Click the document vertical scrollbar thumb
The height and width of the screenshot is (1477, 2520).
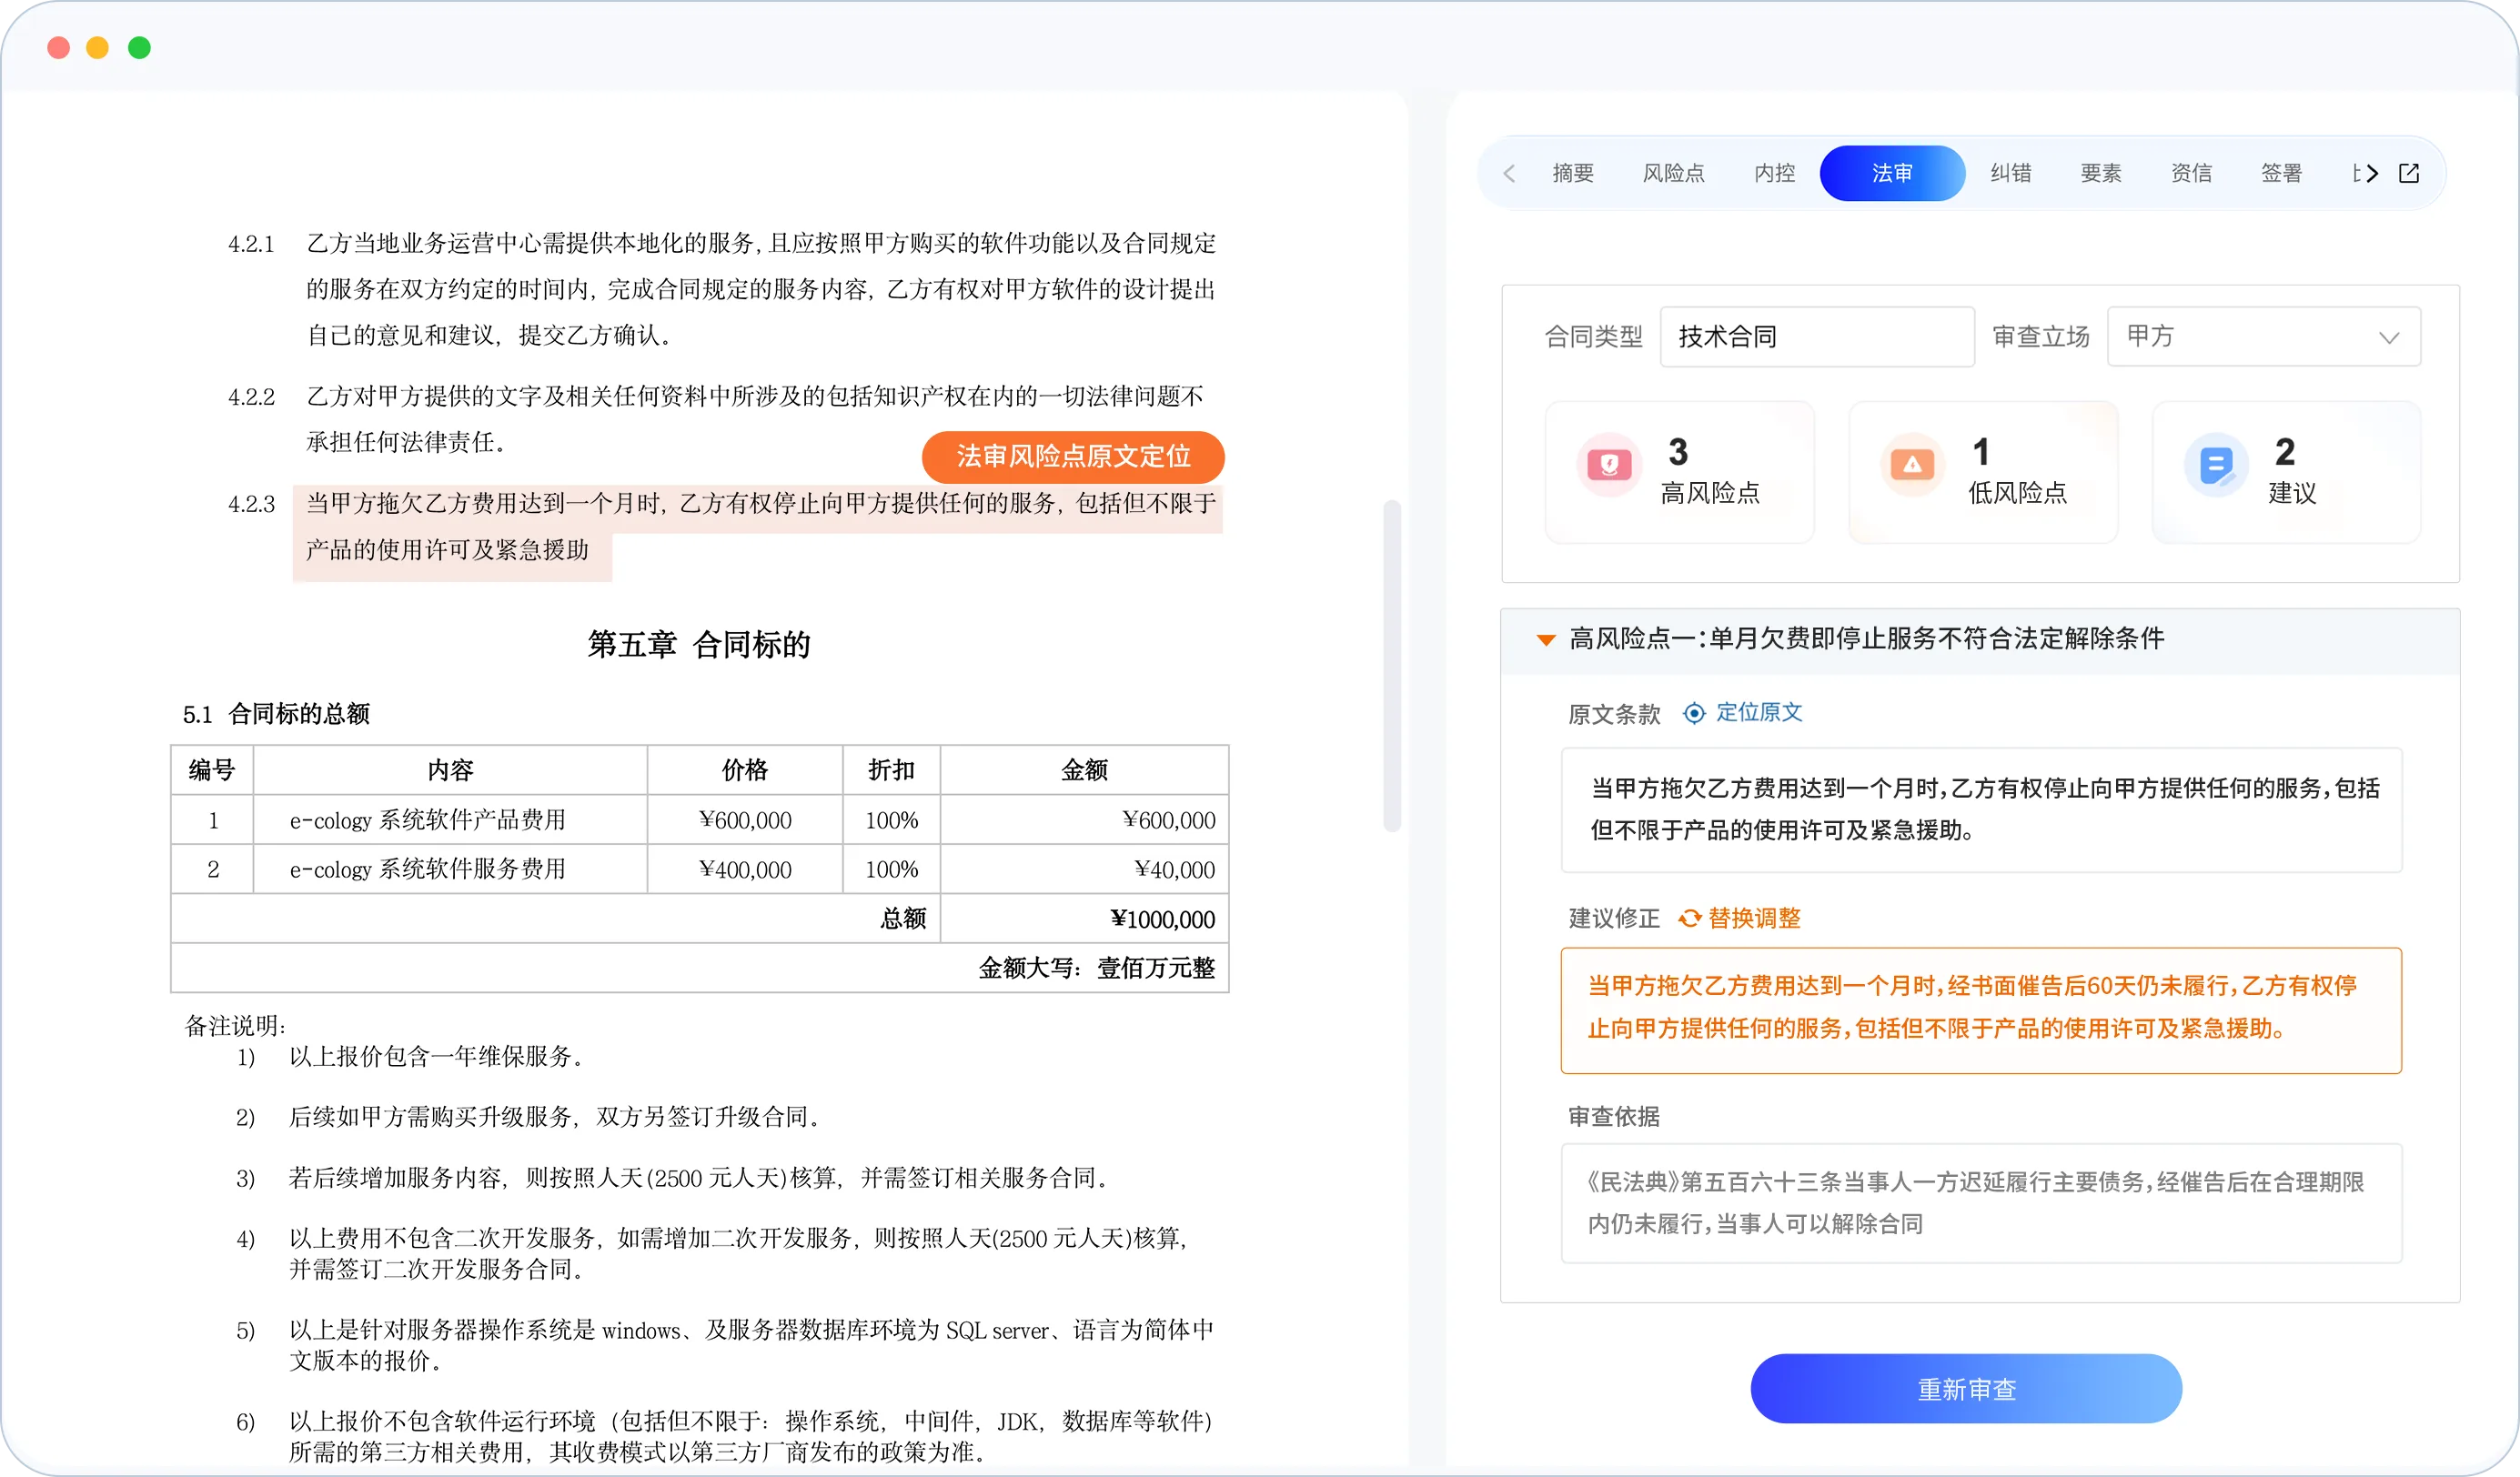point(1392,665)
